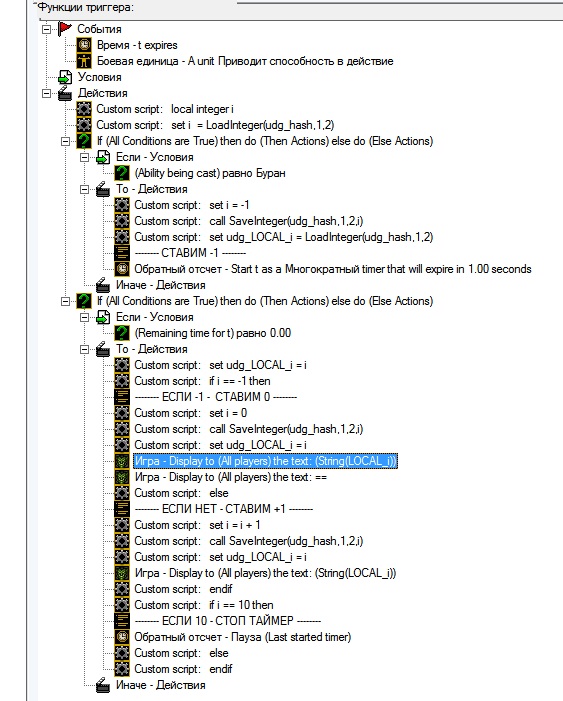The image size is (563, 701).
Task: Click comment icon of 'ЕСЛИ НЕТ - СТАВИМ +1' line
Action: (122, 509)
